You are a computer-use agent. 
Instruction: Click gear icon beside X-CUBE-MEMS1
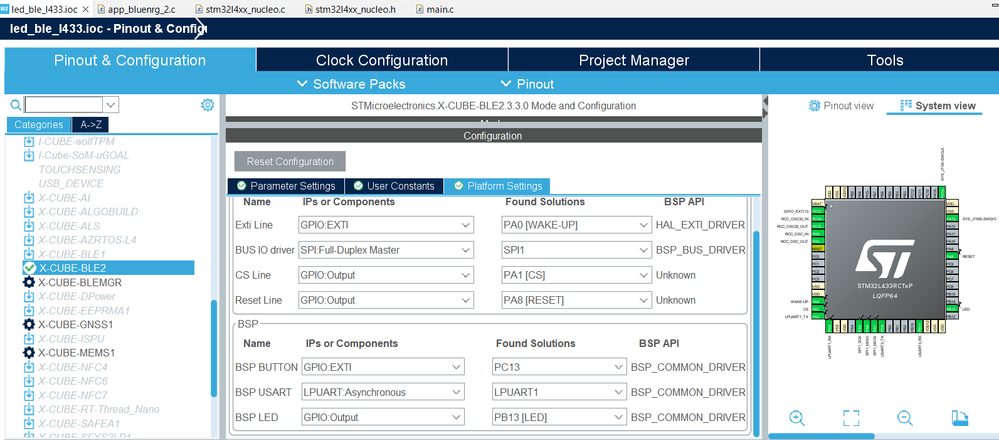click(29, 352)
